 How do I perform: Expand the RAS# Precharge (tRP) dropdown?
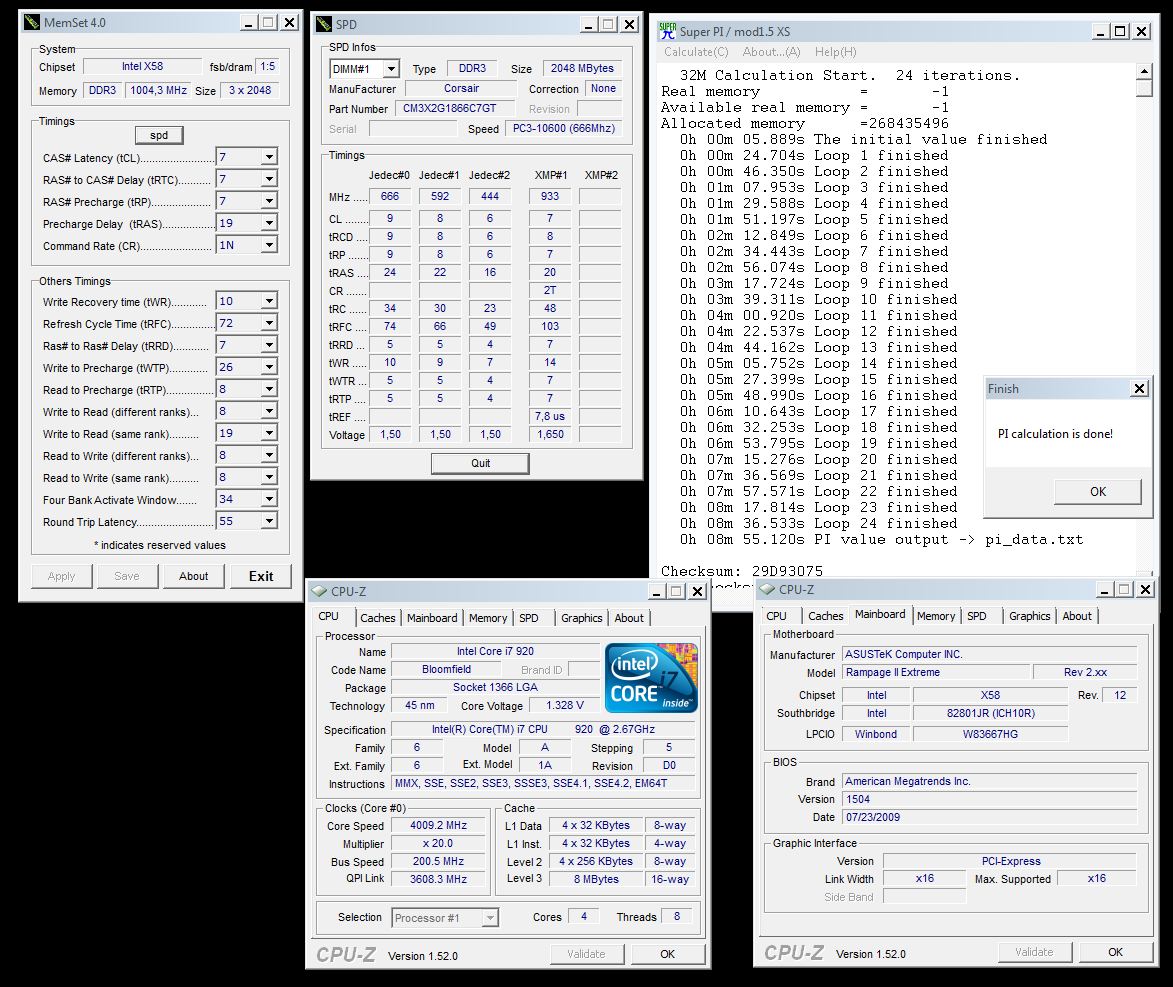point(269,201)
